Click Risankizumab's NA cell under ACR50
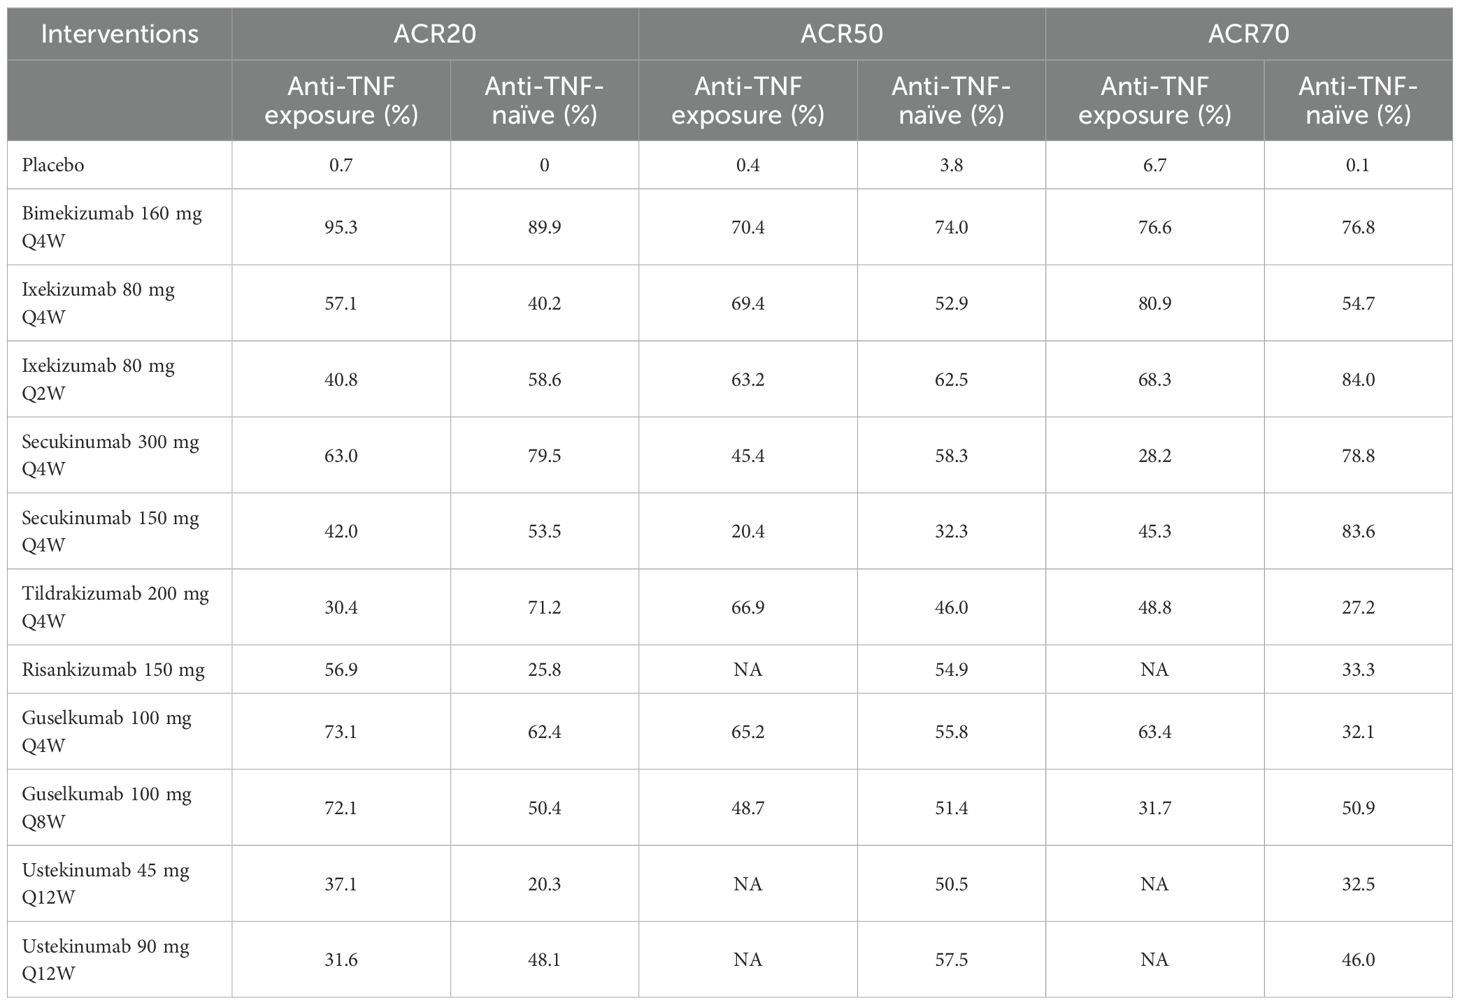Screen dimensions: 1460x1005 click(748, 669)
